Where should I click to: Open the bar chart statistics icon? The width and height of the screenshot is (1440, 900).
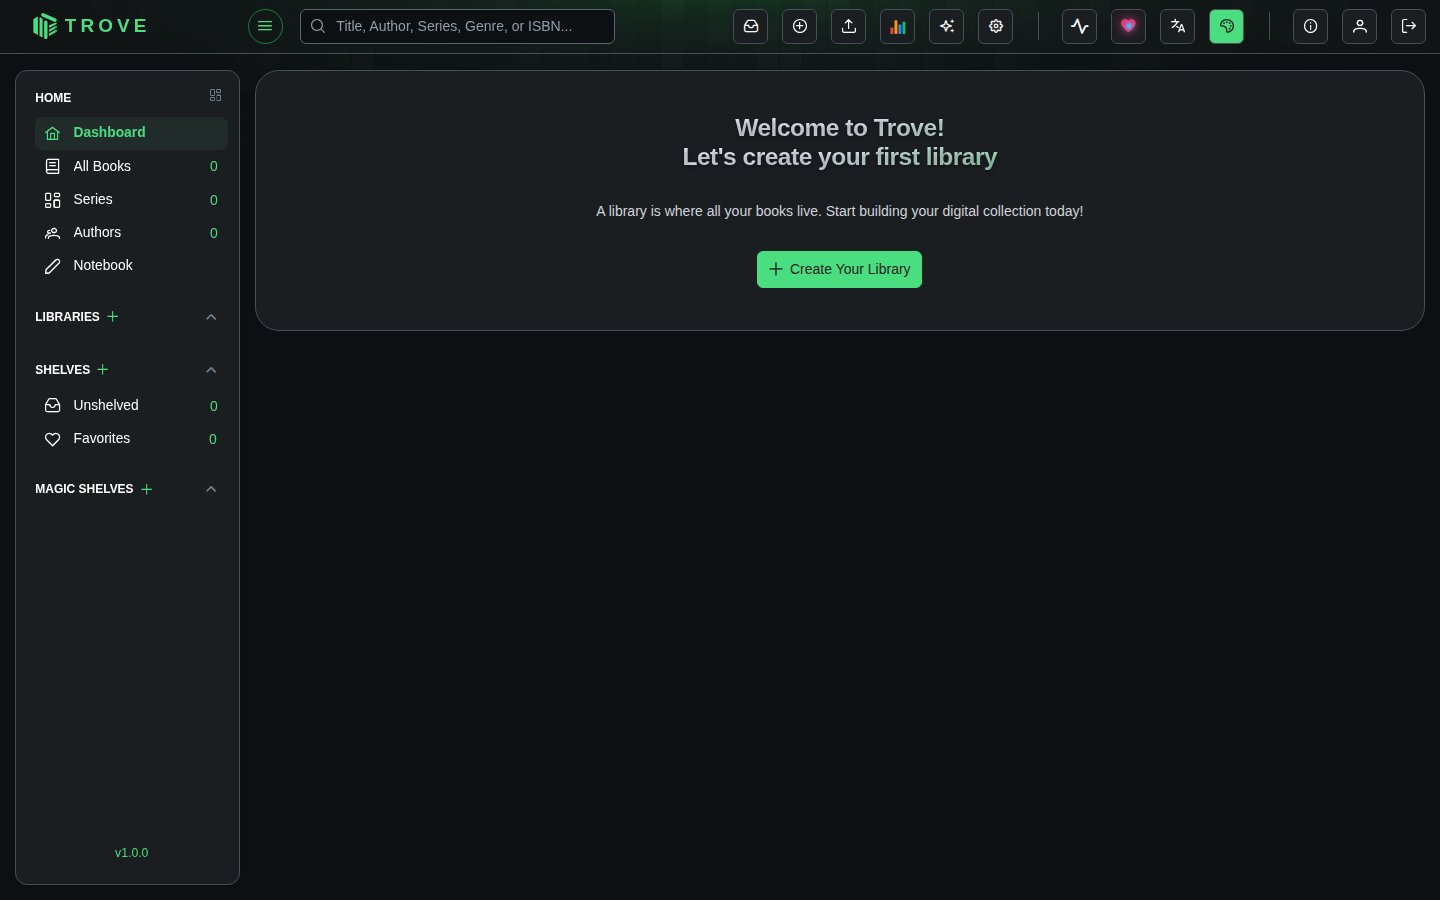pyautogui.click(x=897, y=26)
